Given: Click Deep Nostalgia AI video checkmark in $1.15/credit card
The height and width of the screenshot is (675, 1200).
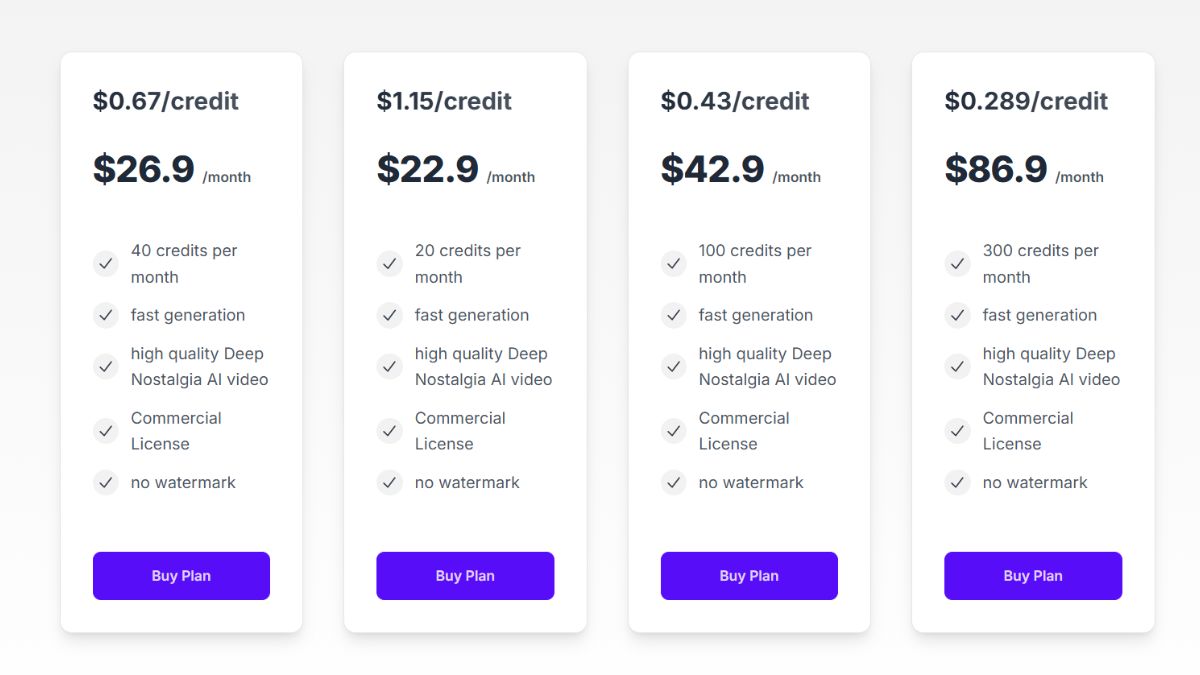Looking at the screenshot, I should (x=390, y=366).
